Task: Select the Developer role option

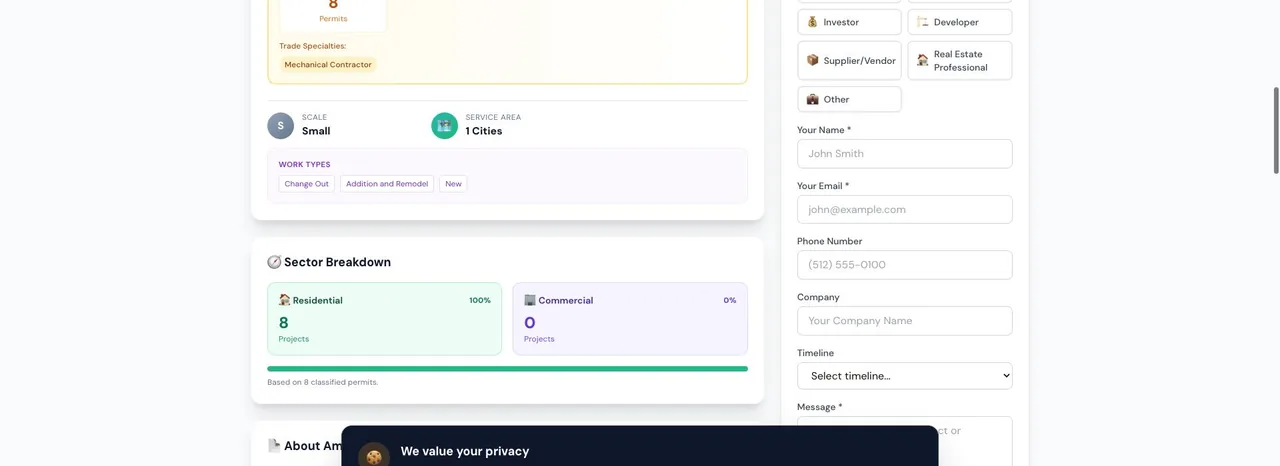Action: pos(960,22)
